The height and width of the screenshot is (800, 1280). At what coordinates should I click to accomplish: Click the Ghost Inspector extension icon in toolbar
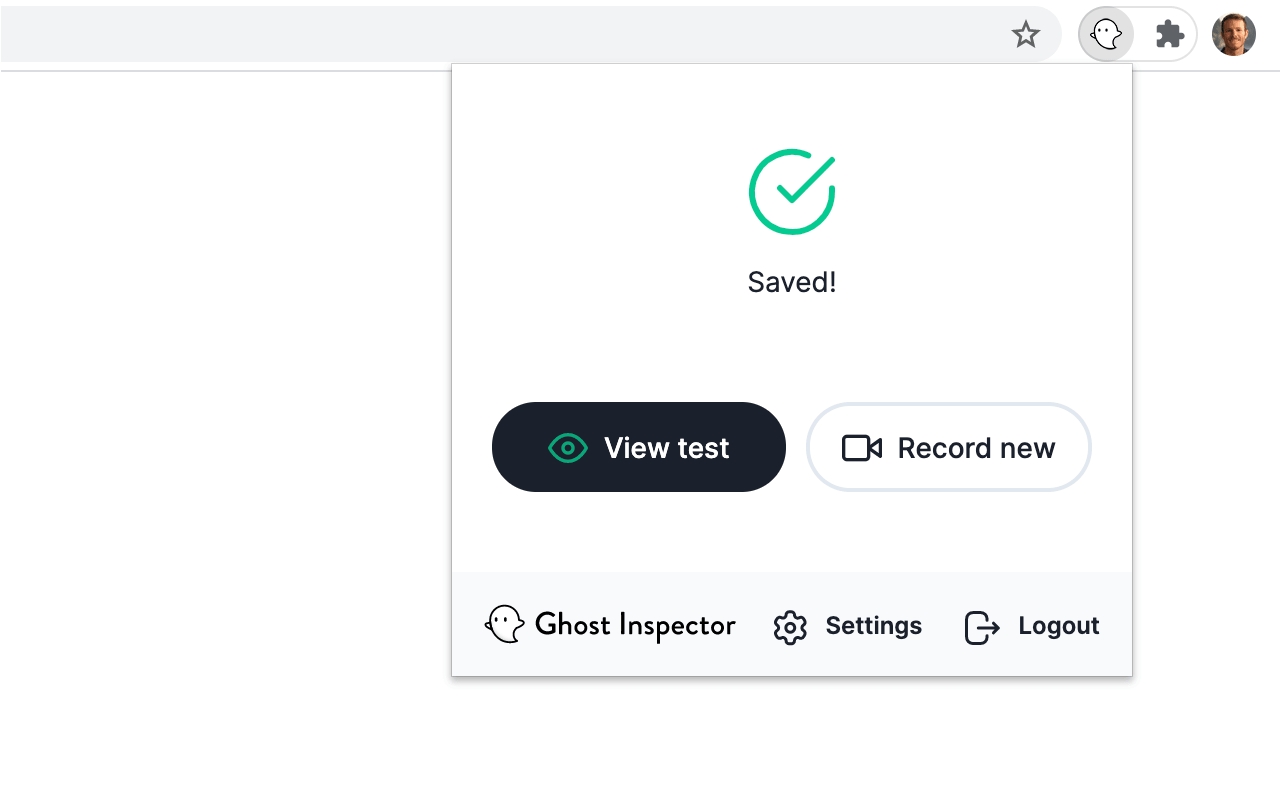tap(1105, 33)
